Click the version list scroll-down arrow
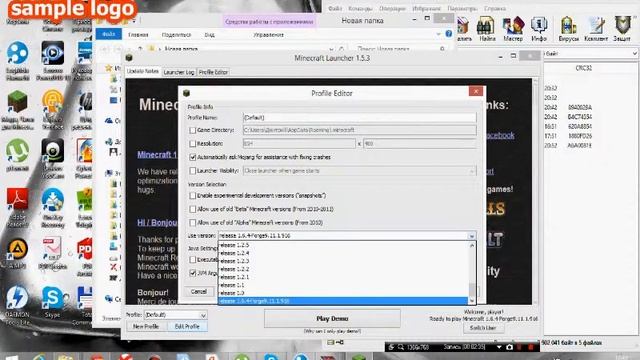The height and width of the screenshot is (360, 640). coord(472,300)
